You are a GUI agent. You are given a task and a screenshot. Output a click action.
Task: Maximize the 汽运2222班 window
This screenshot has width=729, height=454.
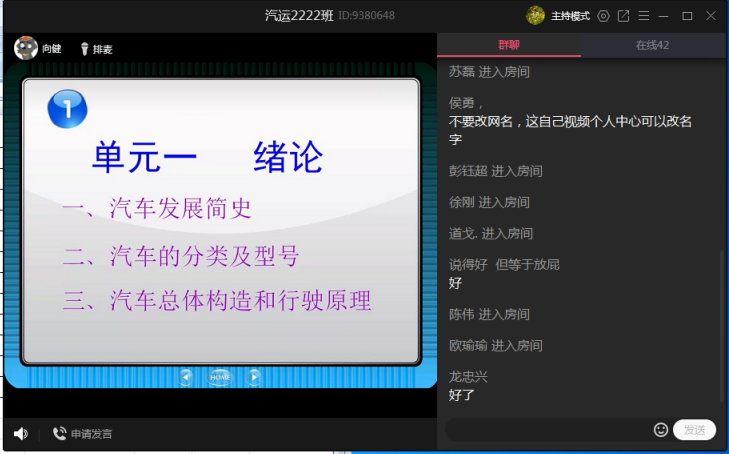coord(687,16)
